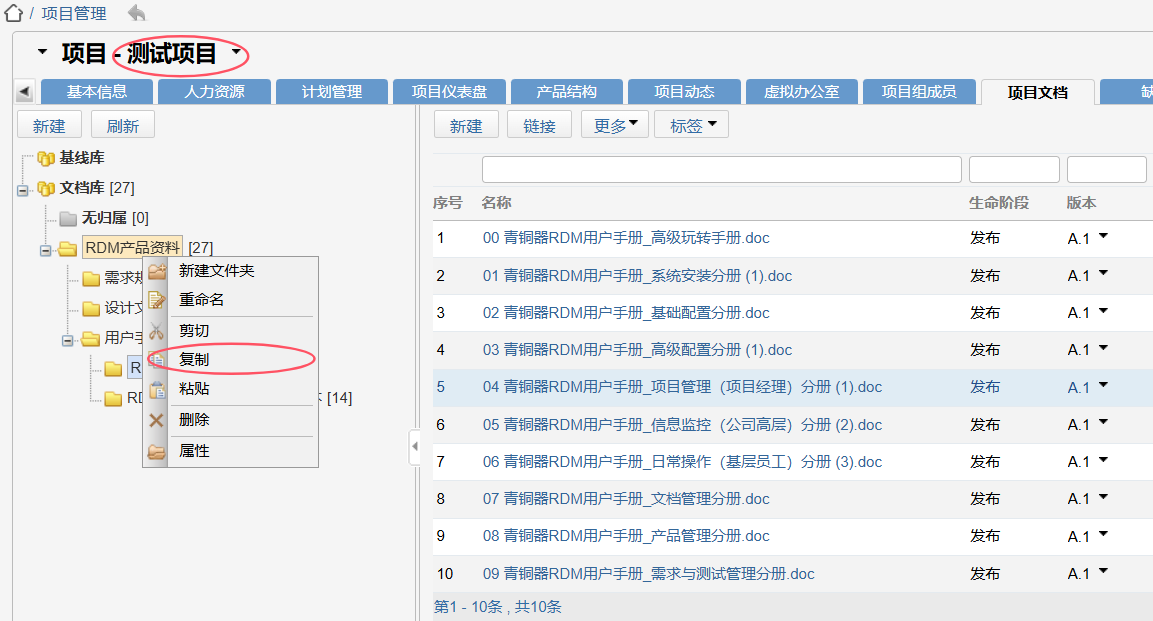Image resolution: width=1153 pixels, height=621 pixels.
Task: Select the 基线库 tree item
Action: click(82, 157)
